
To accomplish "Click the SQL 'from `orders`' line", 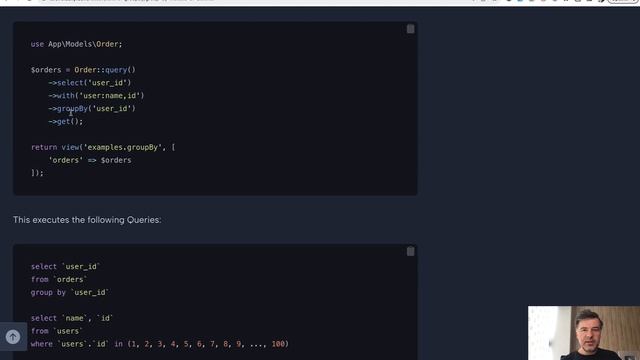I will click(x=59, y=280).
